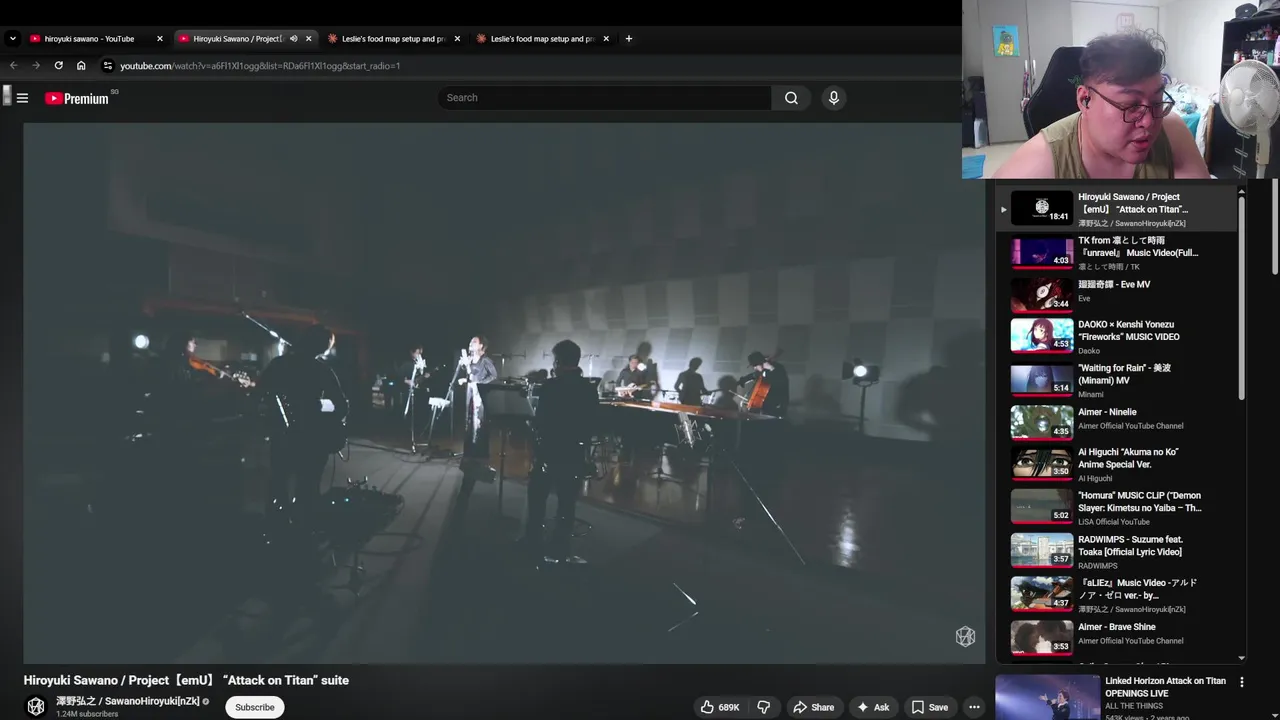Select 廻廻奇譚 - Eve MV in playlist
Image resolution: width=1280 pixels, height=720 pixels.
coord(1116,296)
